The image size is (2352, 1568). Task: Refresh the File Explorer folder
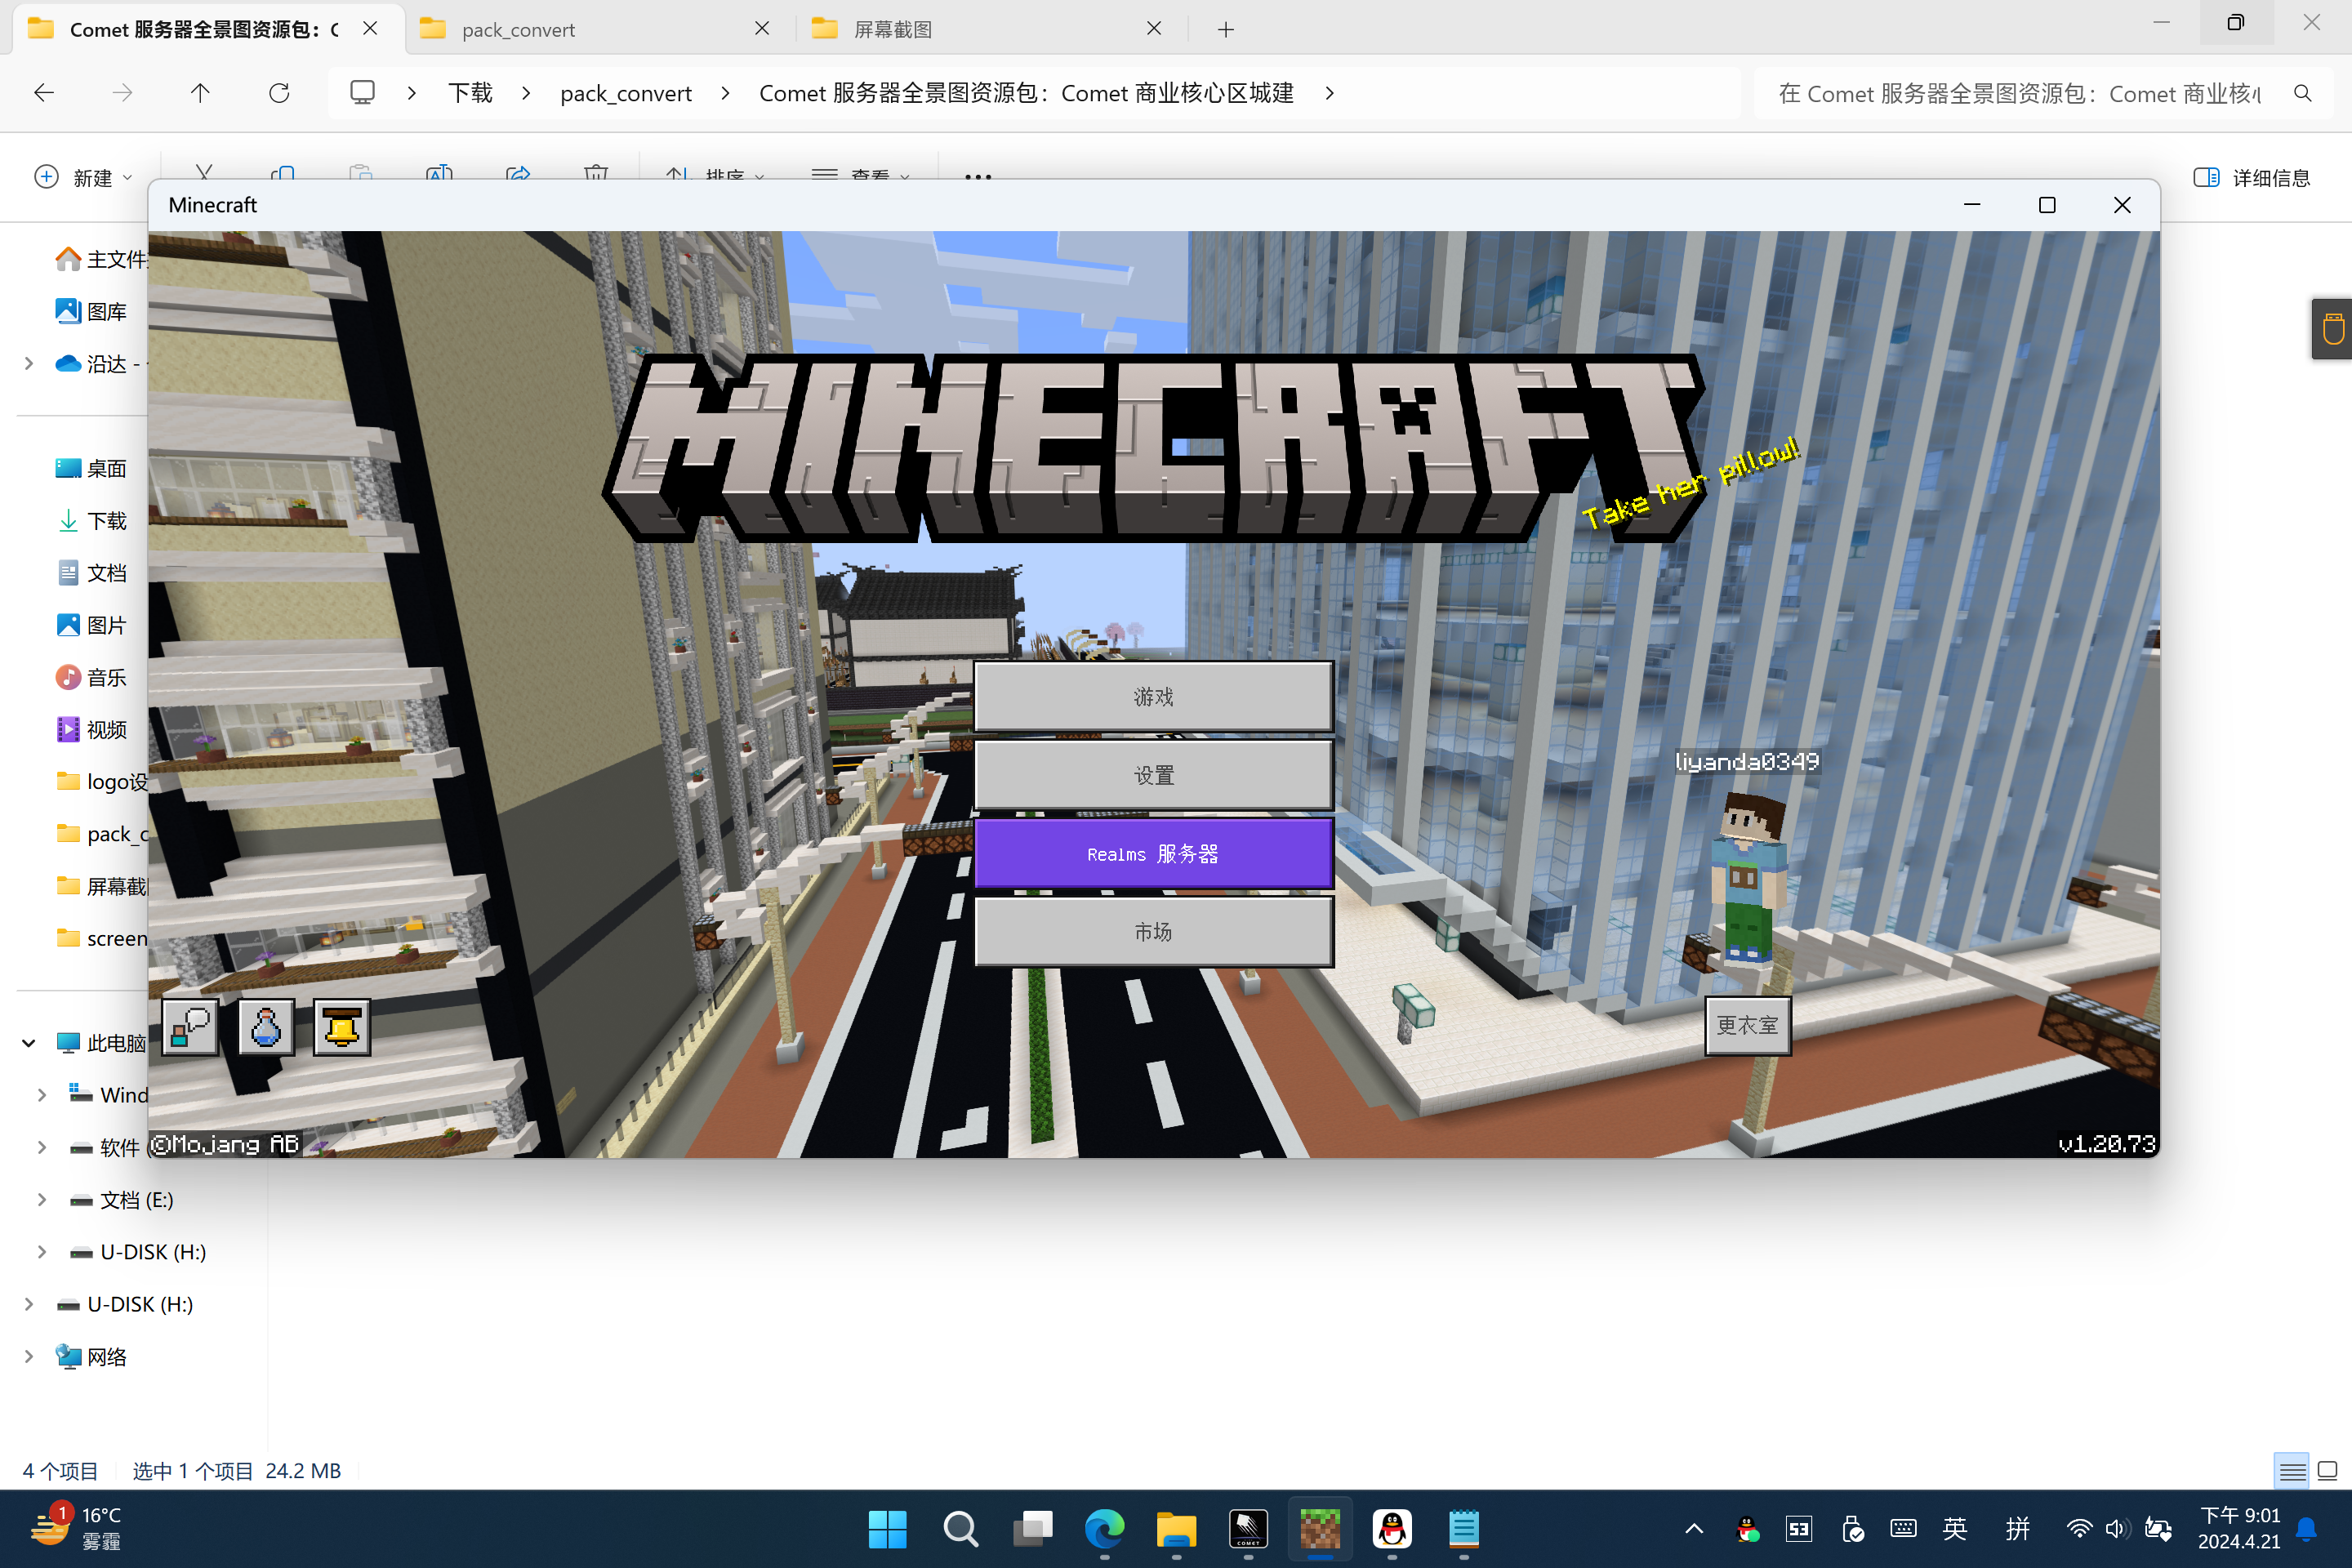coord(279,93)
